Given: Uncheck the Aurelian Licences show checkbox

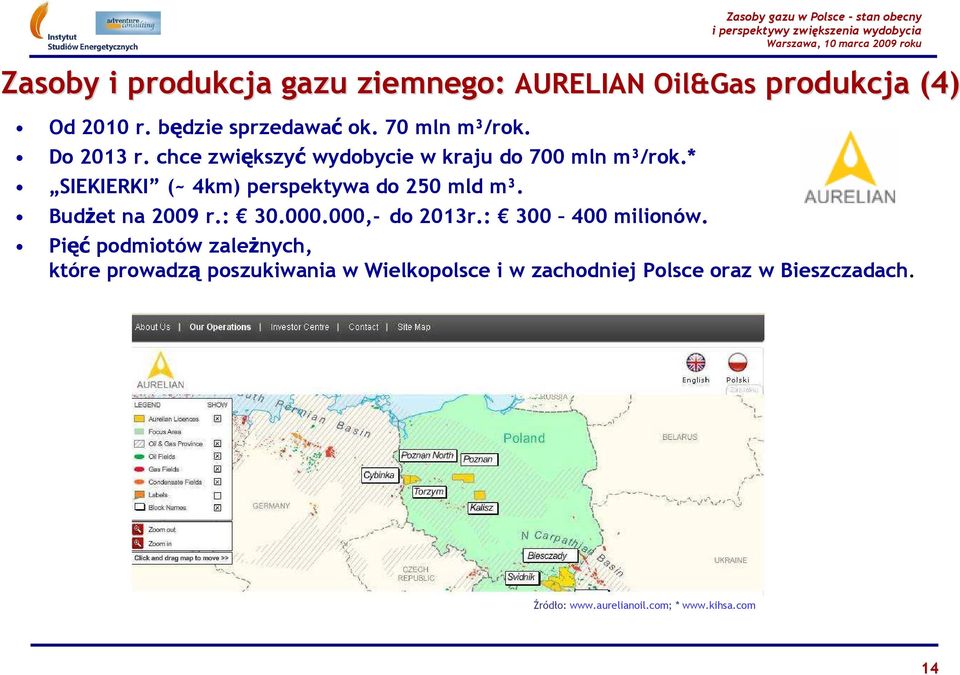Looking at the screenshot, I should (x=217, y=419).
